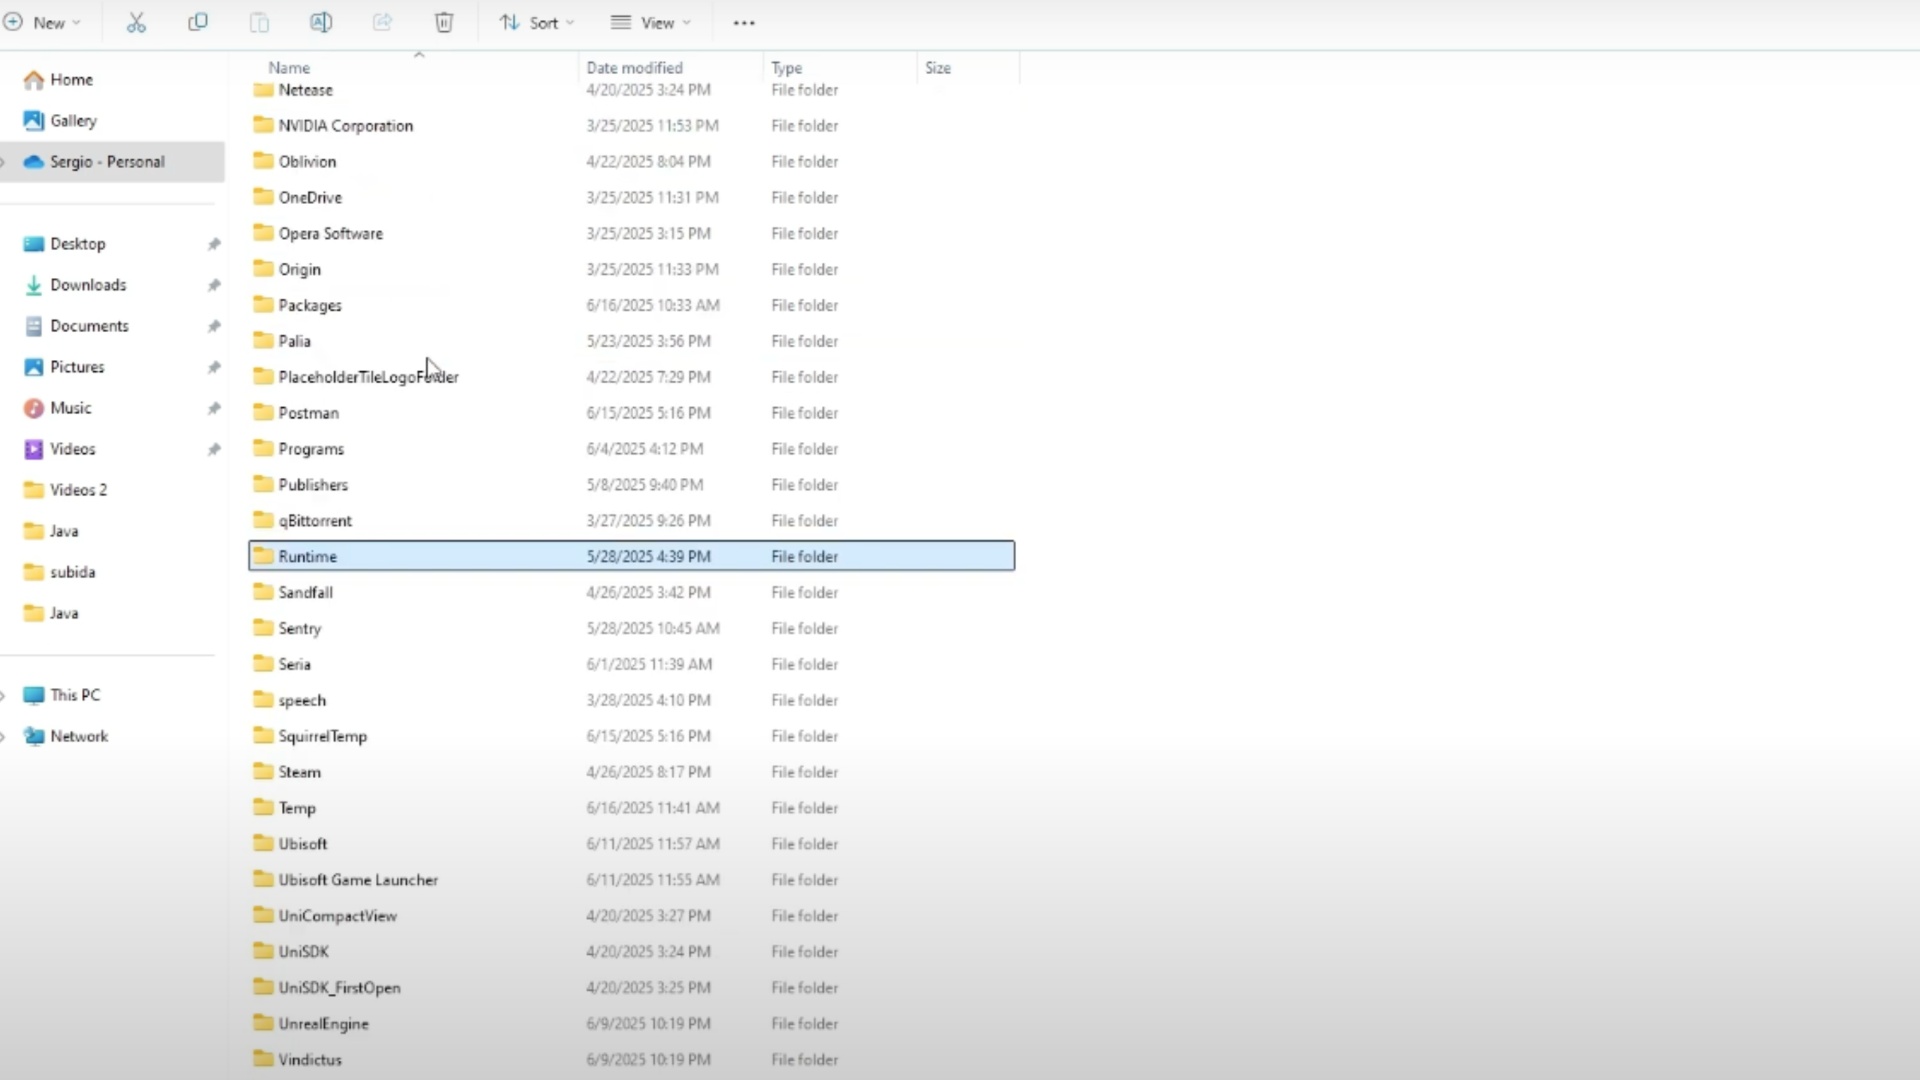This screenshot has width=1920, height=1080.
Task: Click the Paste icon in toolbar
Action: 259,22
